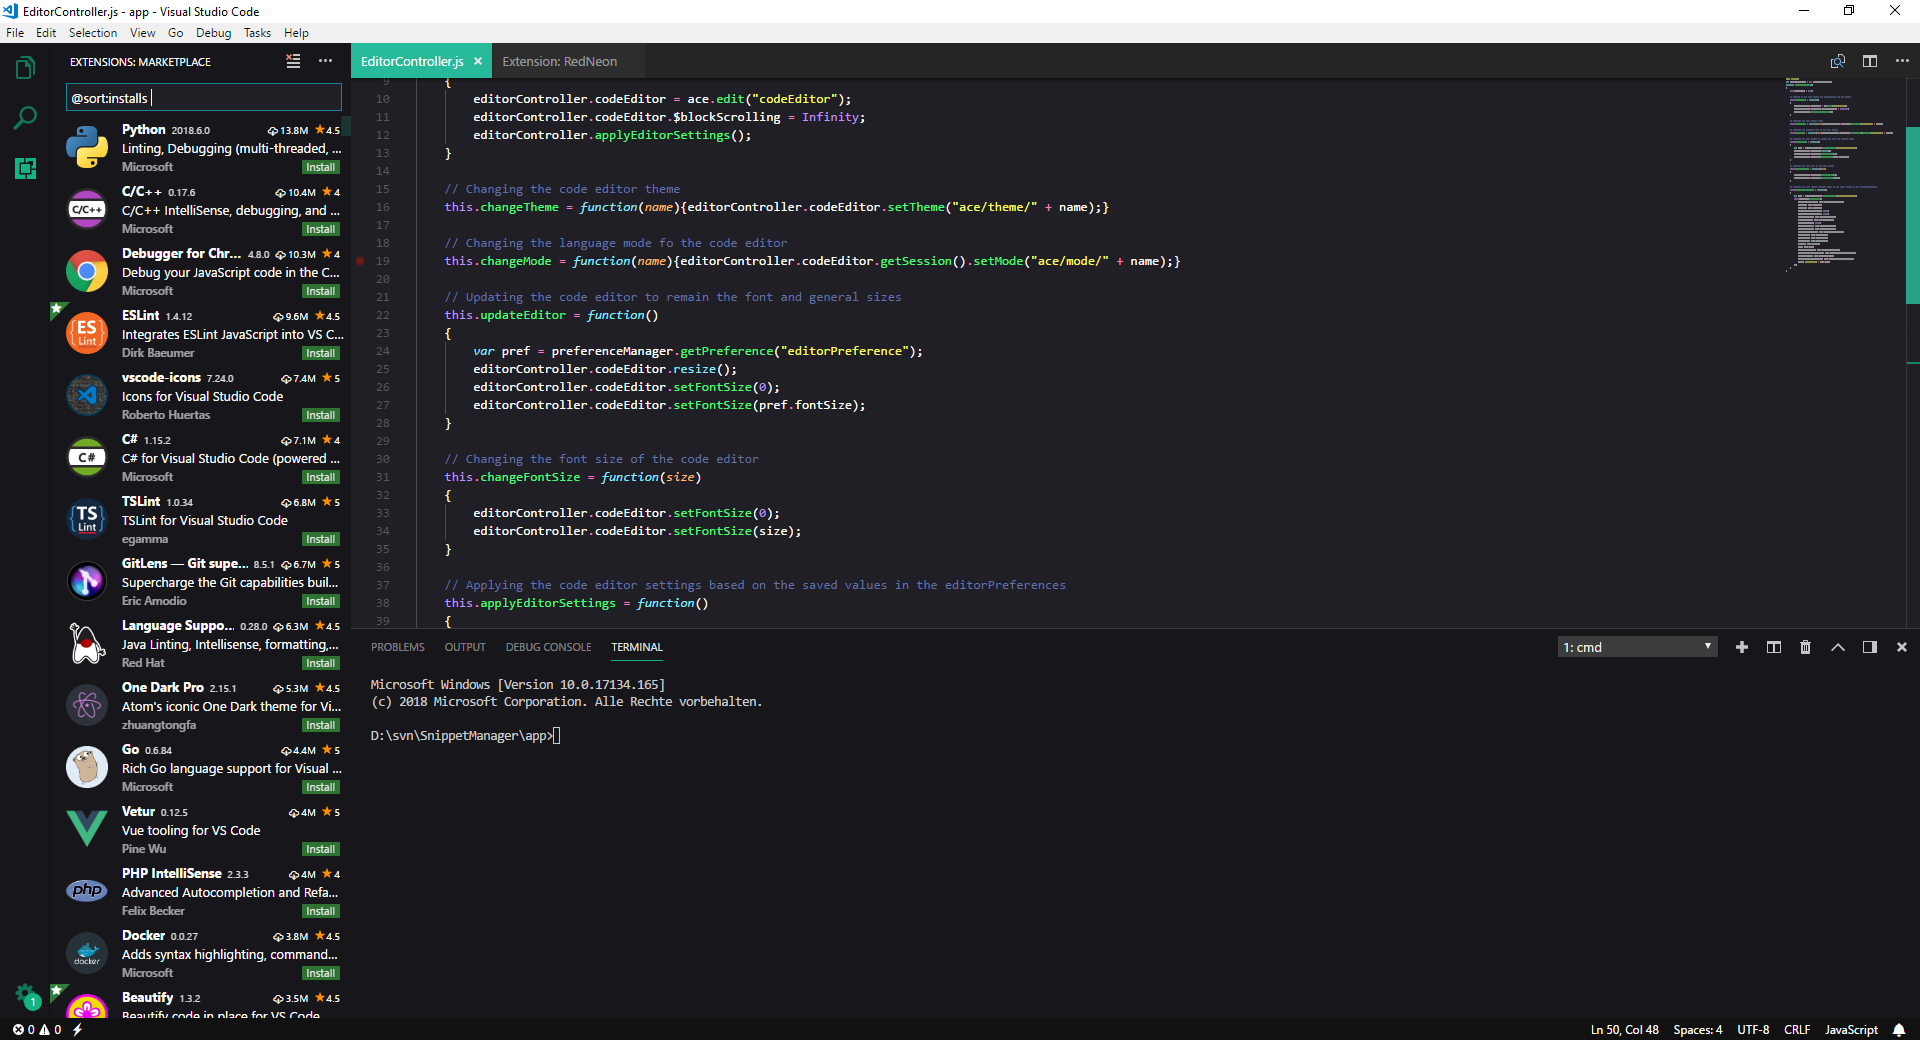The height and width of the screenshot is (1040, 1920).
Task: Toggle the breakpoint on line 19
Action: point(360,261)
